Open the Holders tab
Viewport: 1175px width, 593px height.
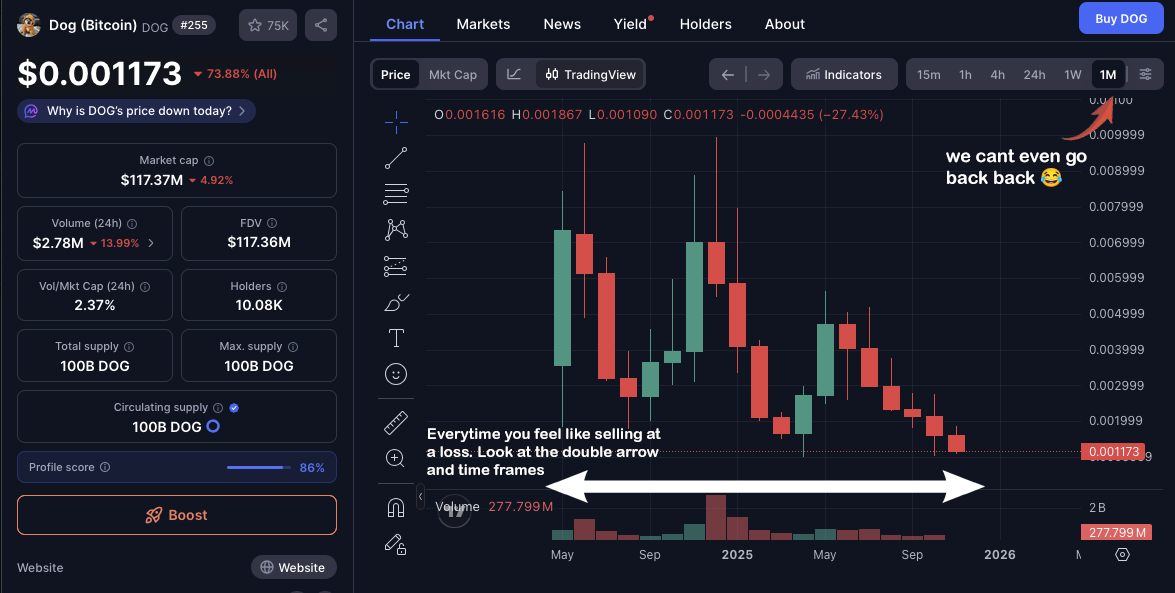click(705, 24)
